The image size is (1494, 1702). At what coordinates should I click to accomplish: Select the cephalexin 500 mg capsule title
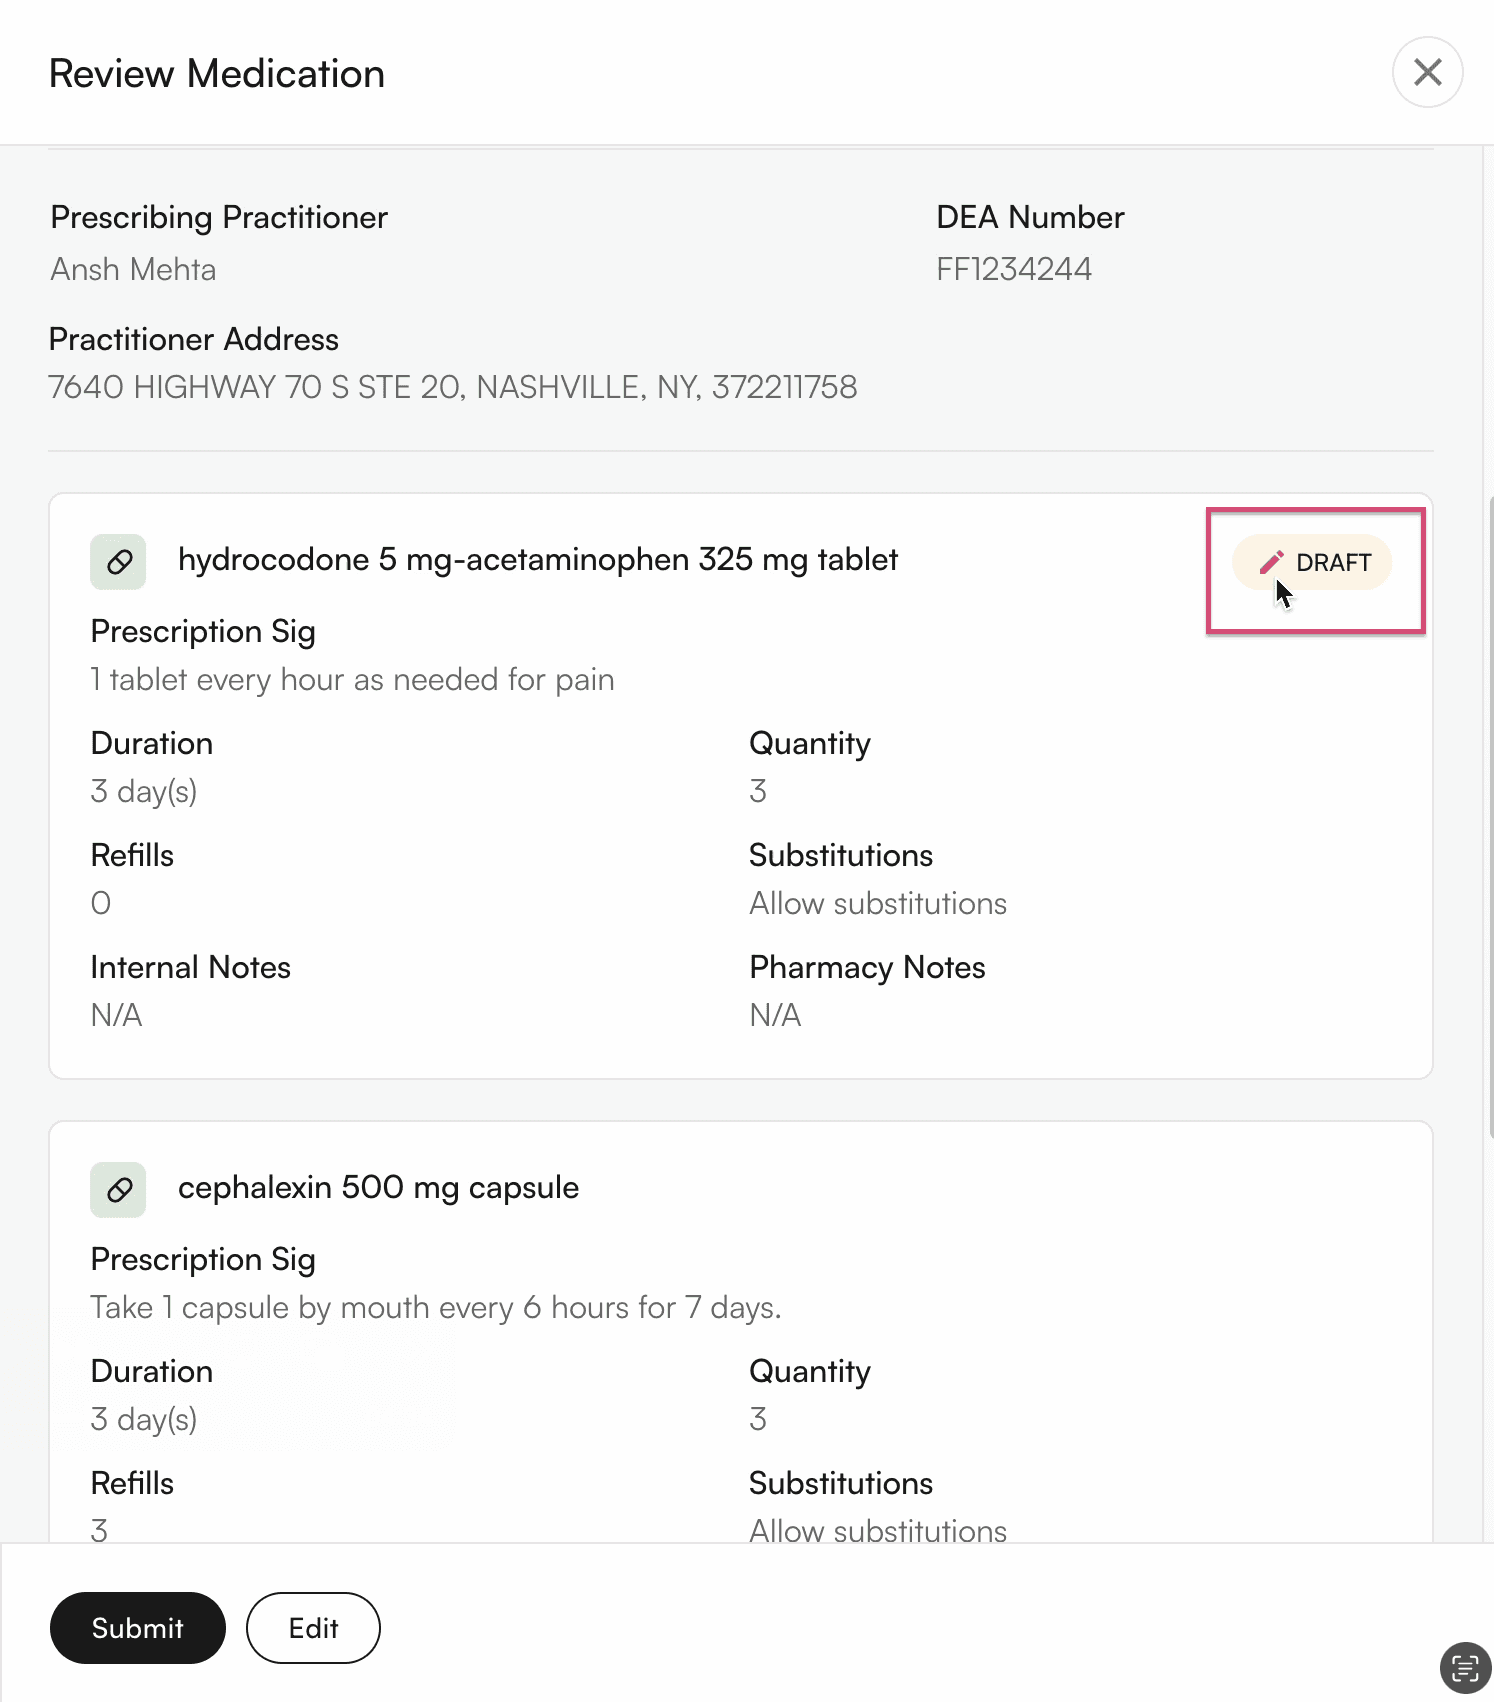[x=378, y=1188]
